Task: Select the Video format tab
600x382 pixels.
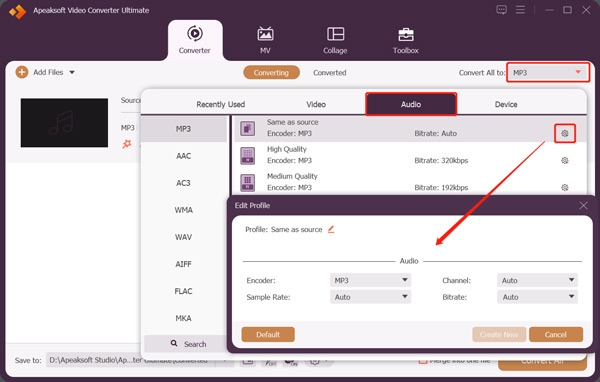Action: click(316, 104)
